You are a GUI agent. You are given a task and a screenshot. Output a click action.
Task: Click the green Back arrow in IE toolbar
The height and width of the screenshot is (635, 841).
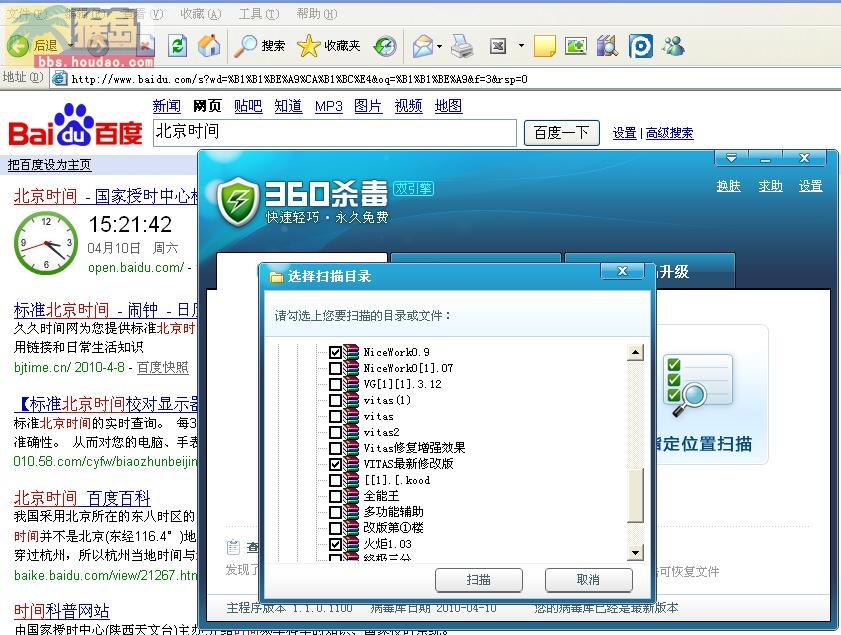click(x=18, y=46)
